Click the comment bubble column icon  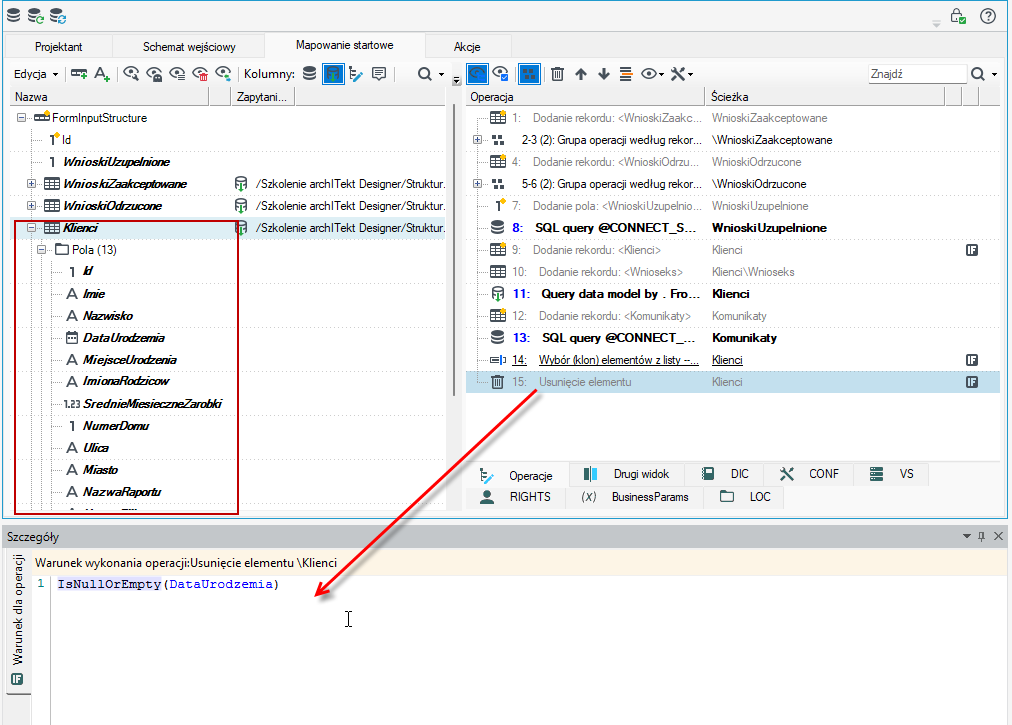tap(379, 74)
